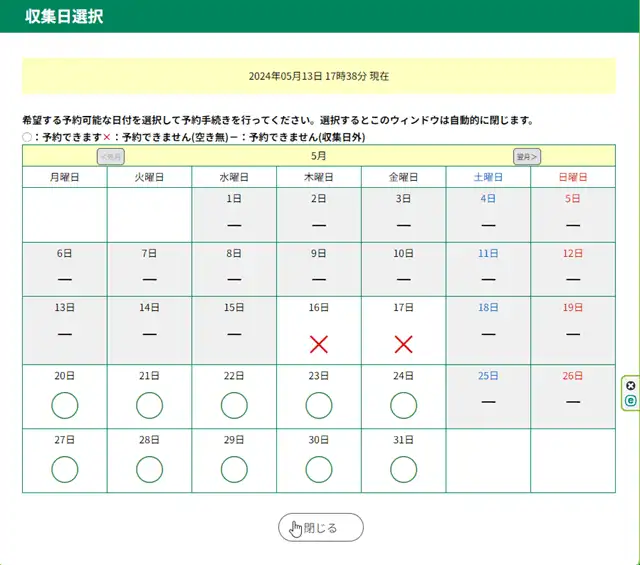640x565 pixels.
Task: Click the 月曜日 column header
Action: tap(64, 177)
